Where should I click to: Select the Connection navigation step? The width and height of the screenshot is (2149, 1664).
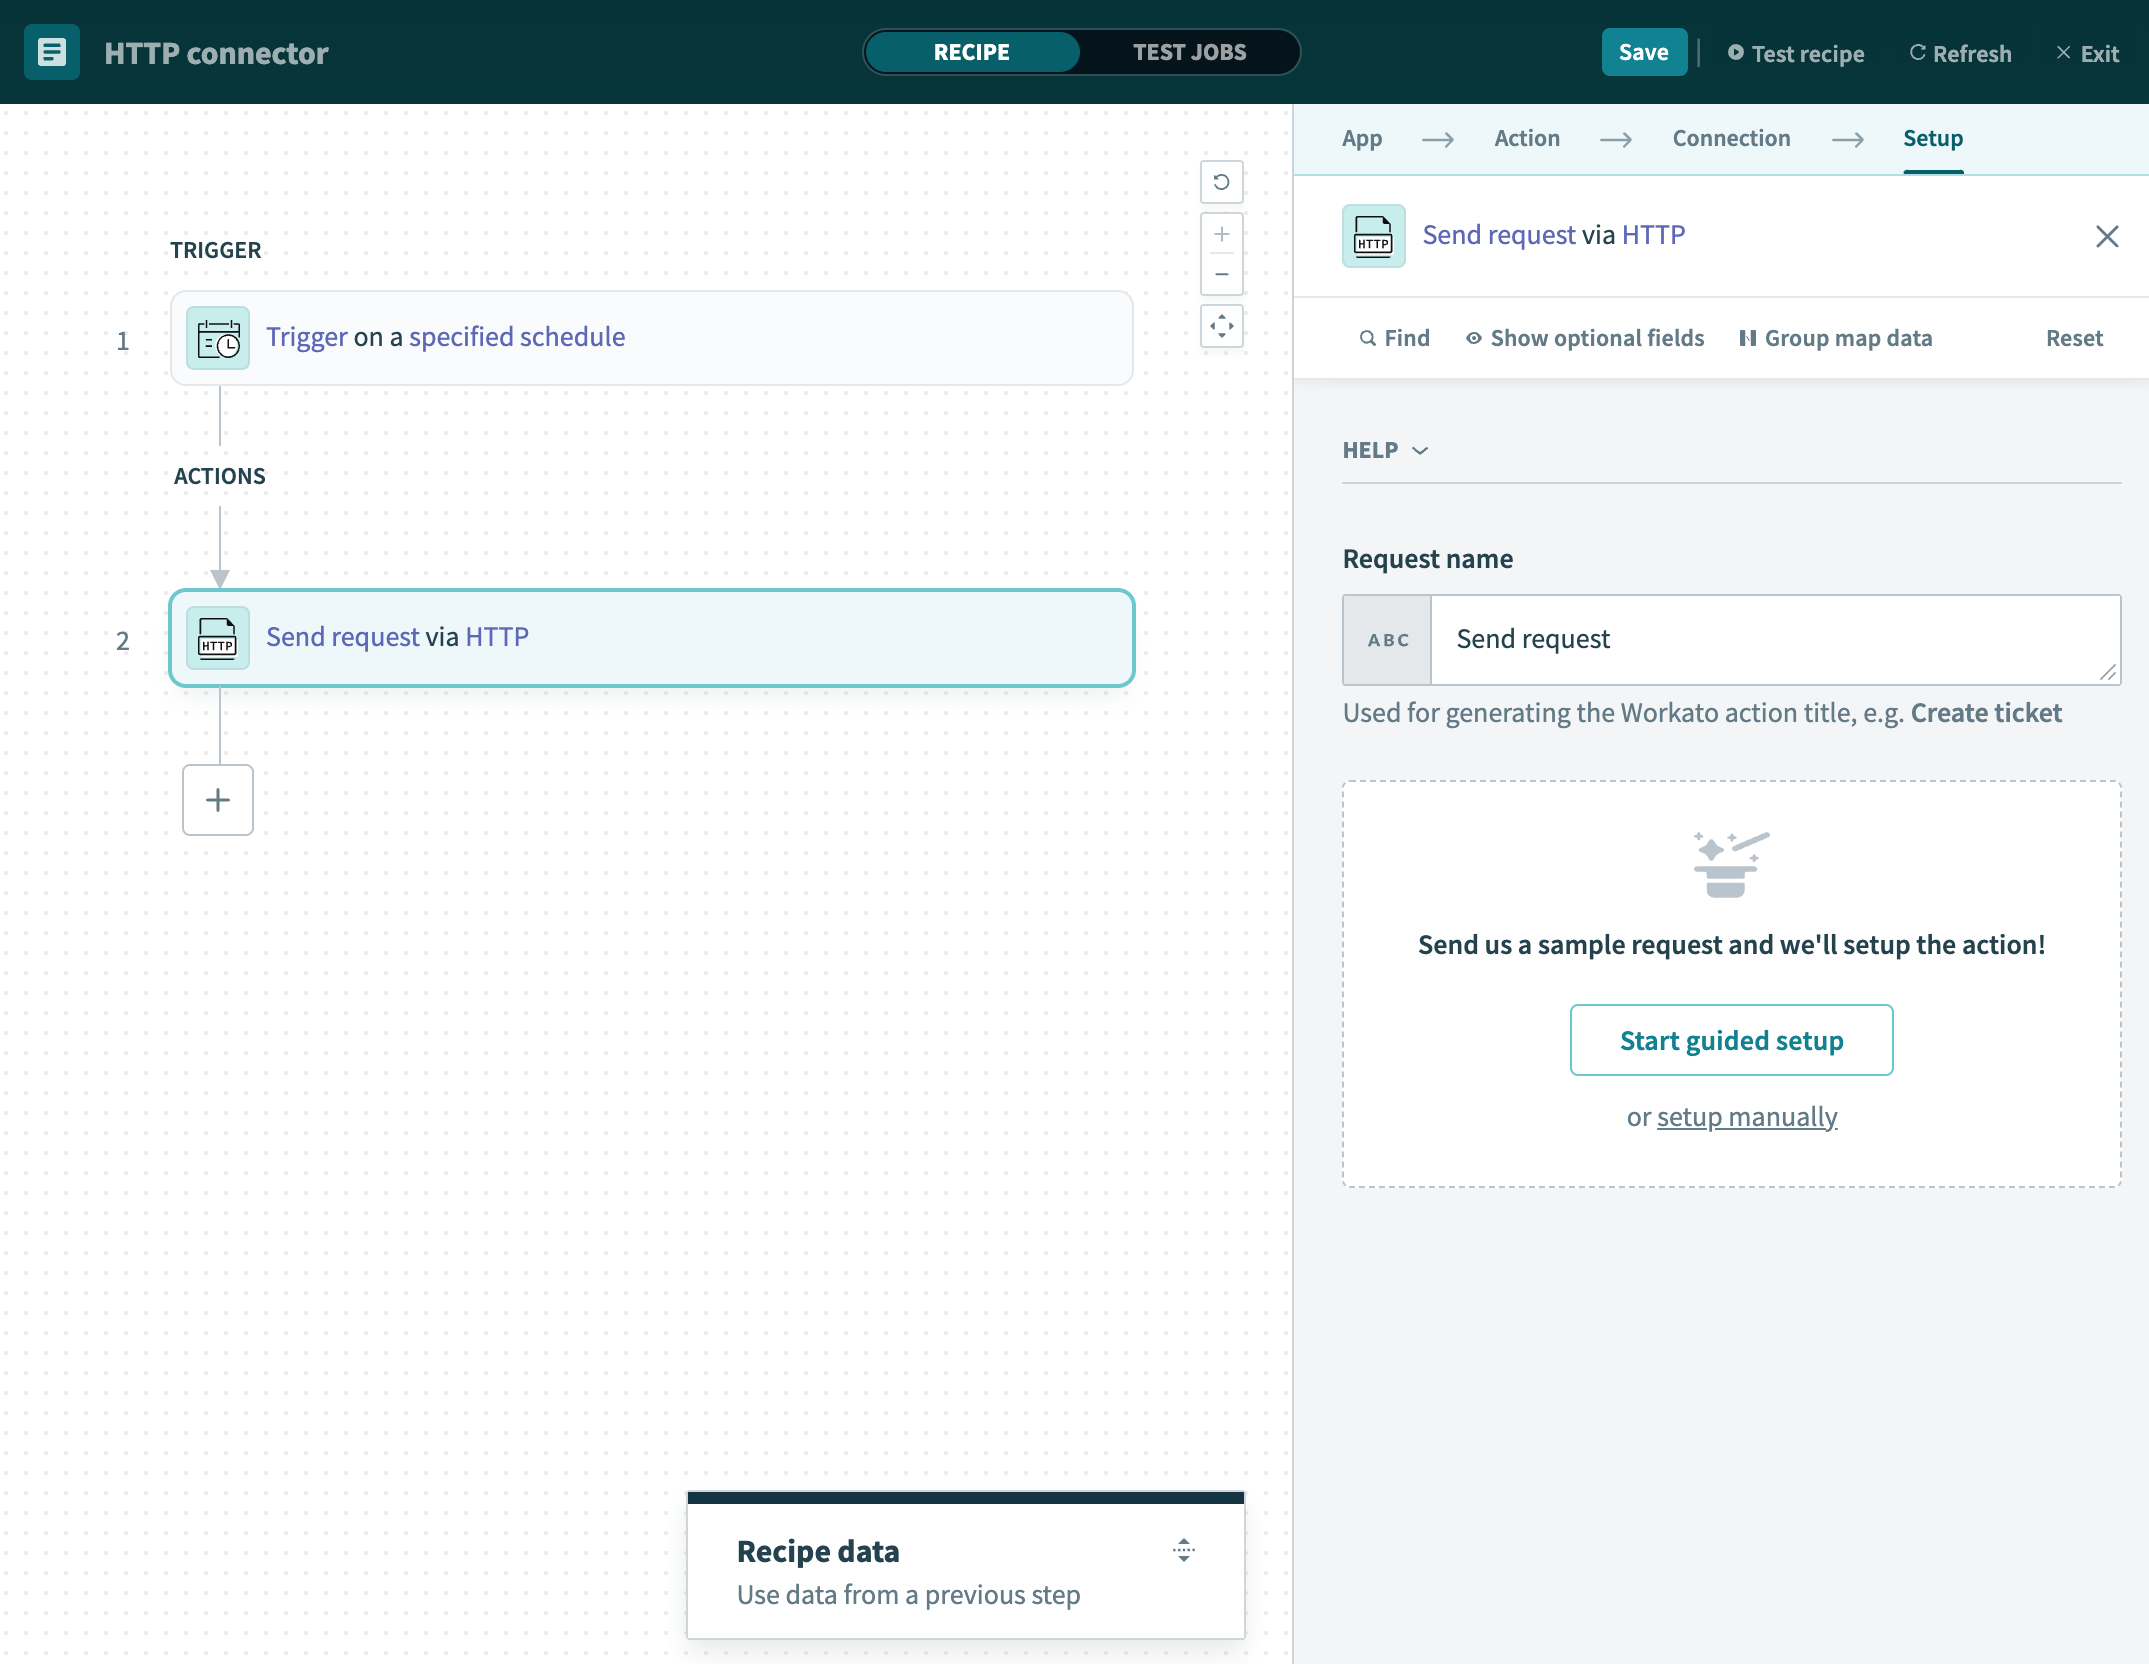click(1730, 136)
